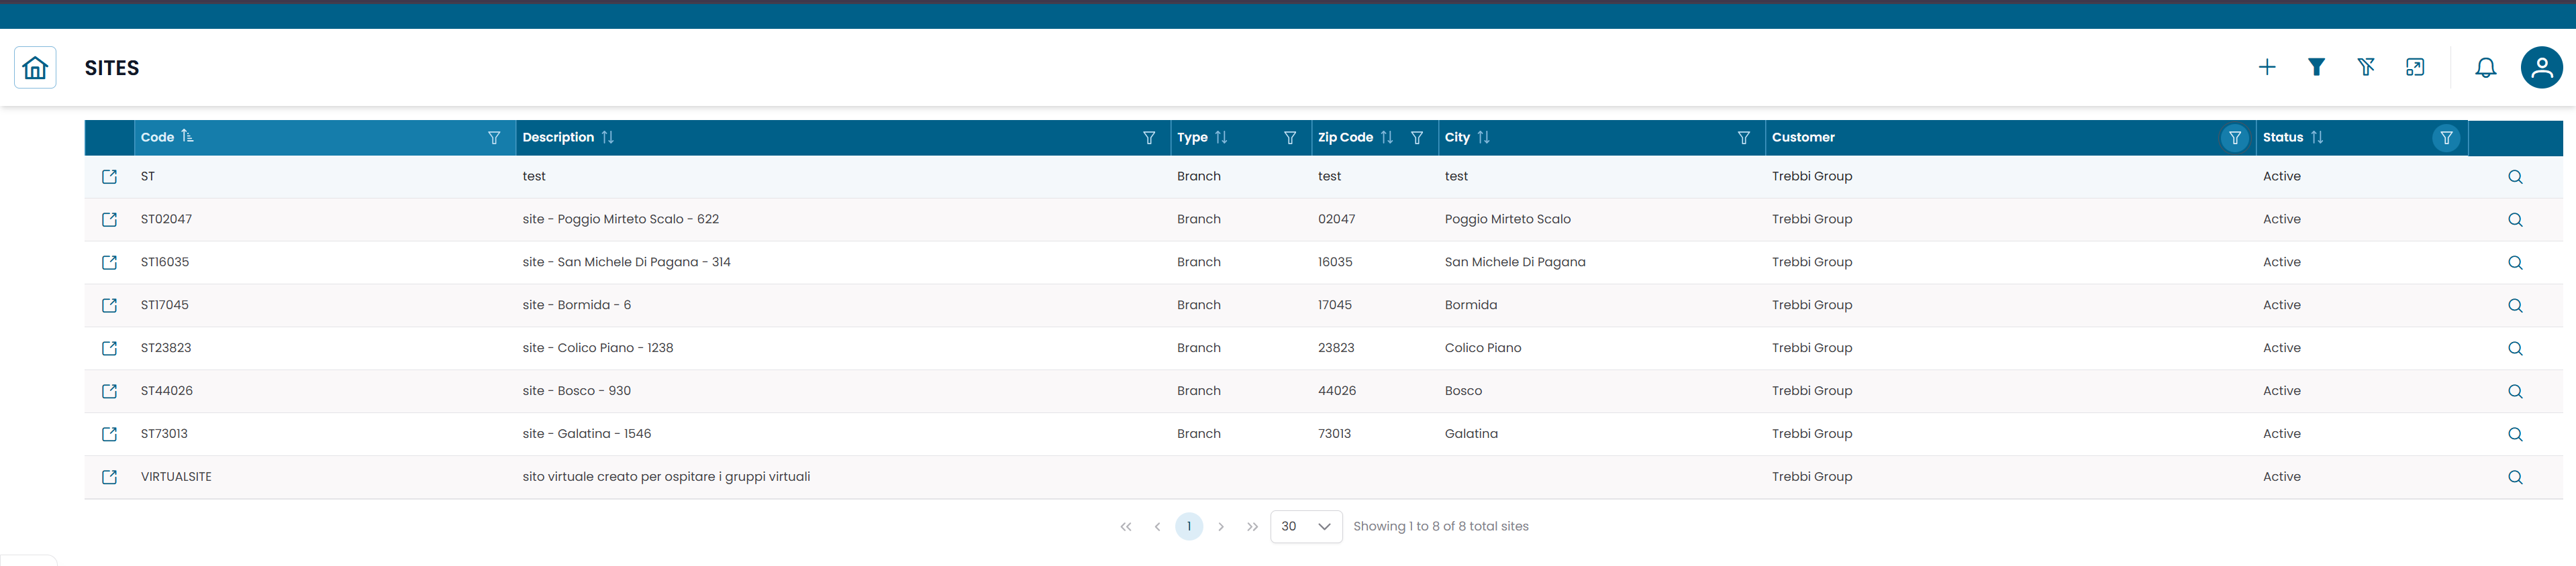2576x566 pixels.
Task: Open site ST44026 with row link icon
Action: (x=110, y=392)
